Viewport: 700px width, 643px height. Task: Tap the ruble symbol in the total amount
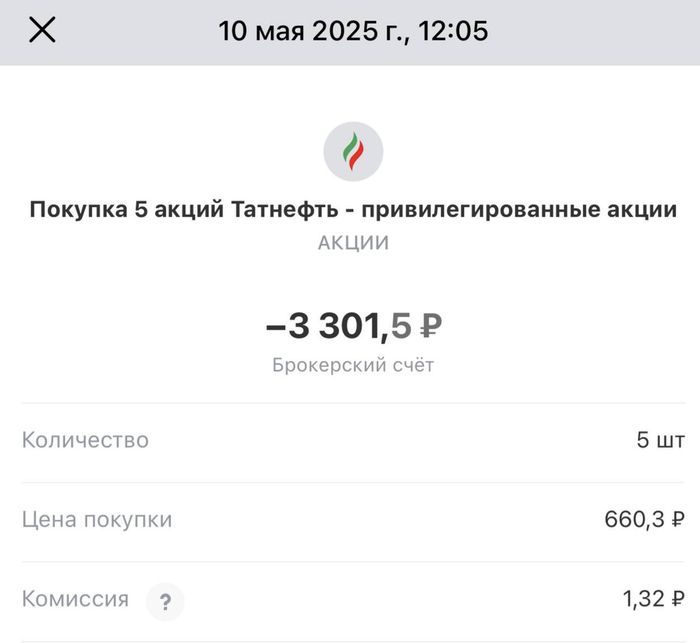click(429, 325)
